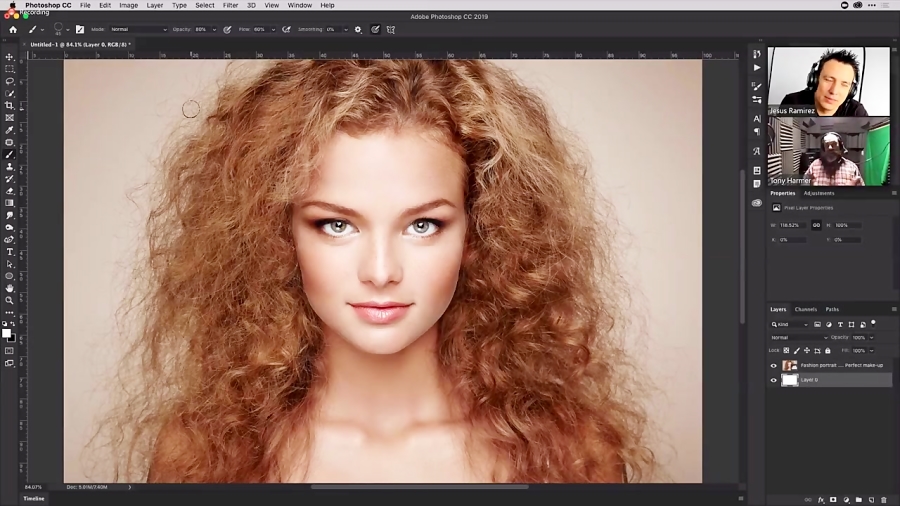
Task: Click Add layer style fx icon
Action: pos(821,500)
